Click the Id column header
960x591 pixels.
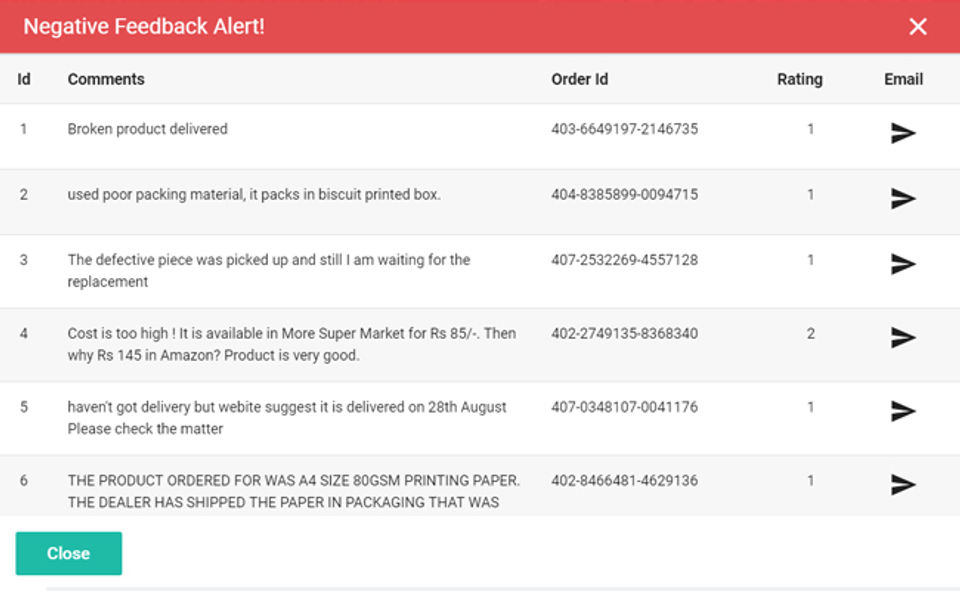point(24,79)
